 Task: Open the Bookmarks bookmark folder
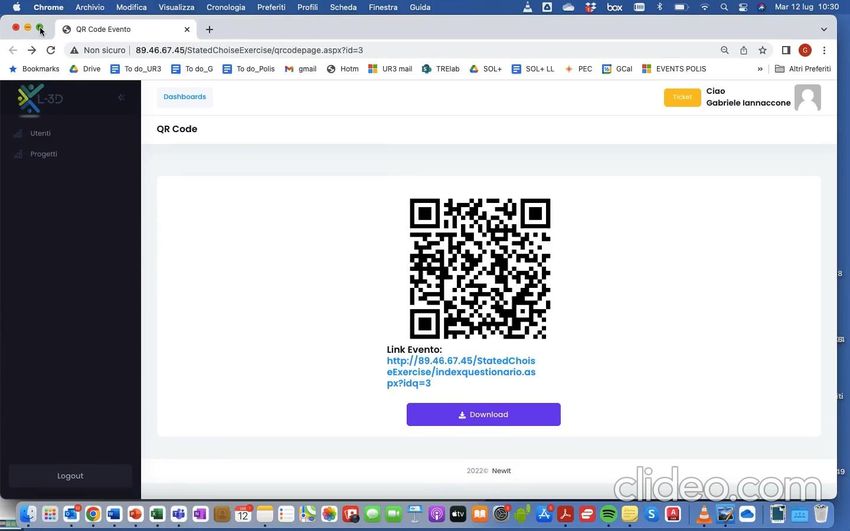tap(34, 69)
